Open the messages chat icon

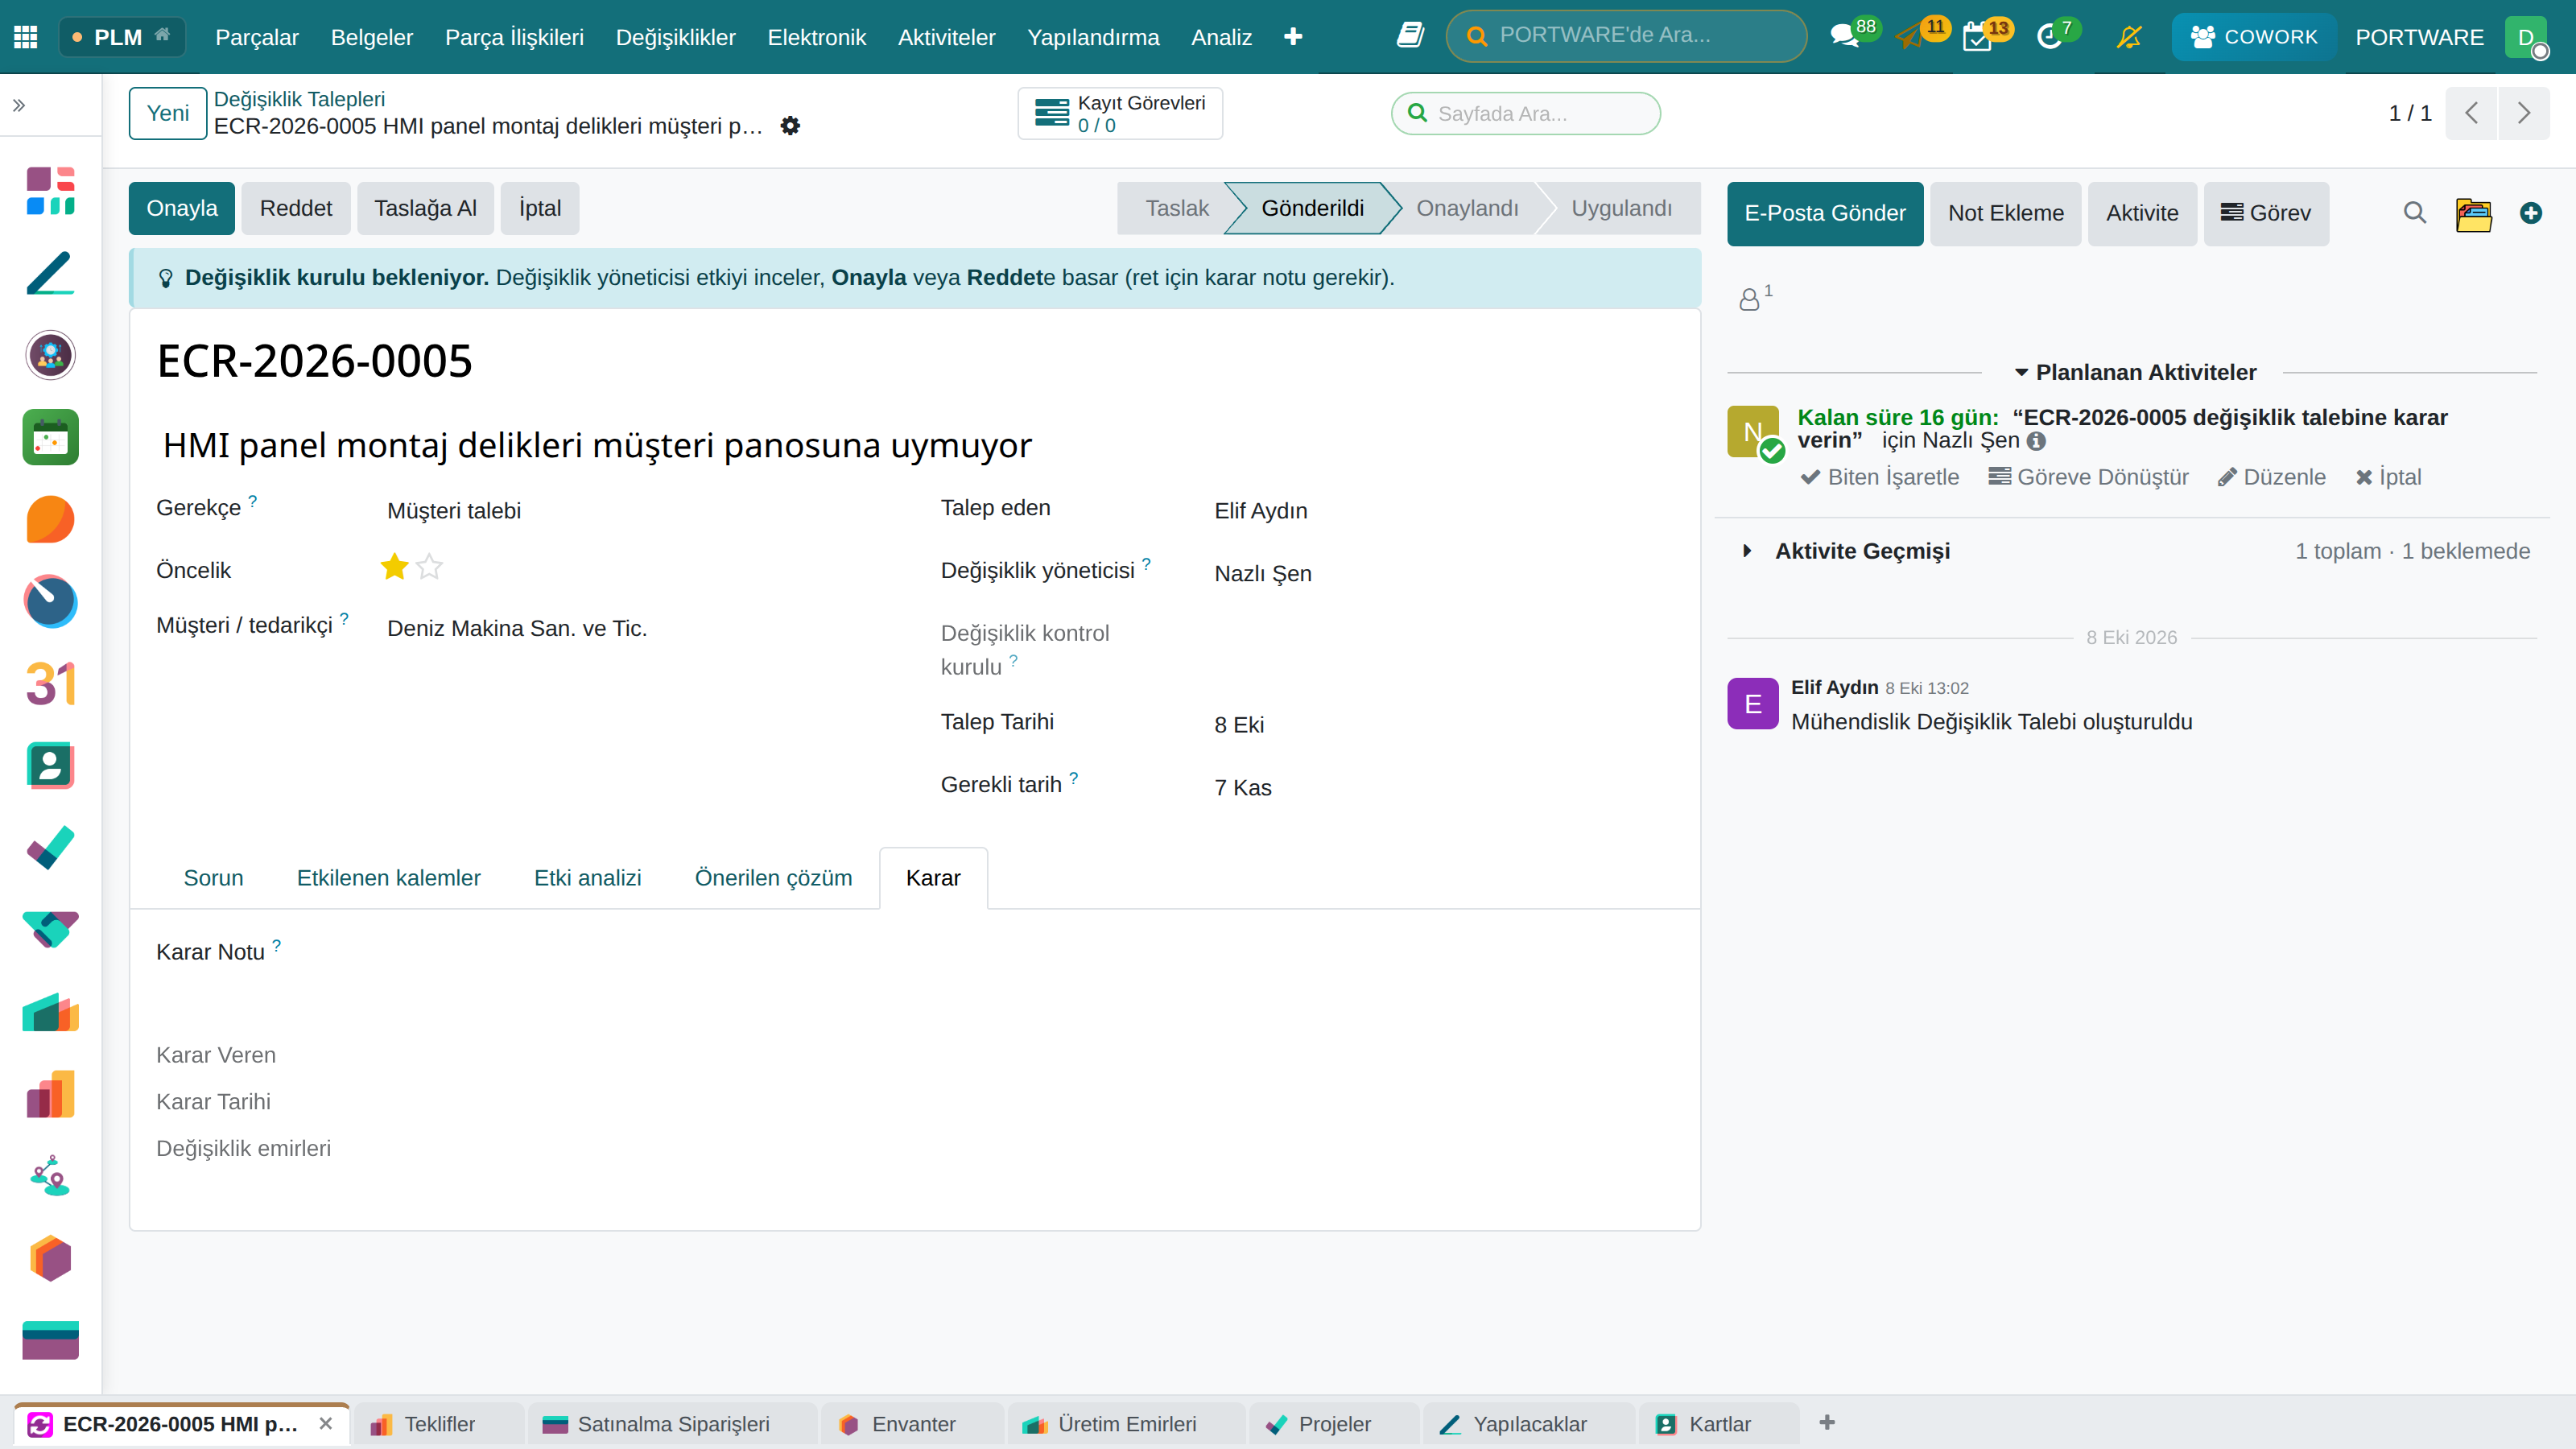click(x=1843, y=37)
